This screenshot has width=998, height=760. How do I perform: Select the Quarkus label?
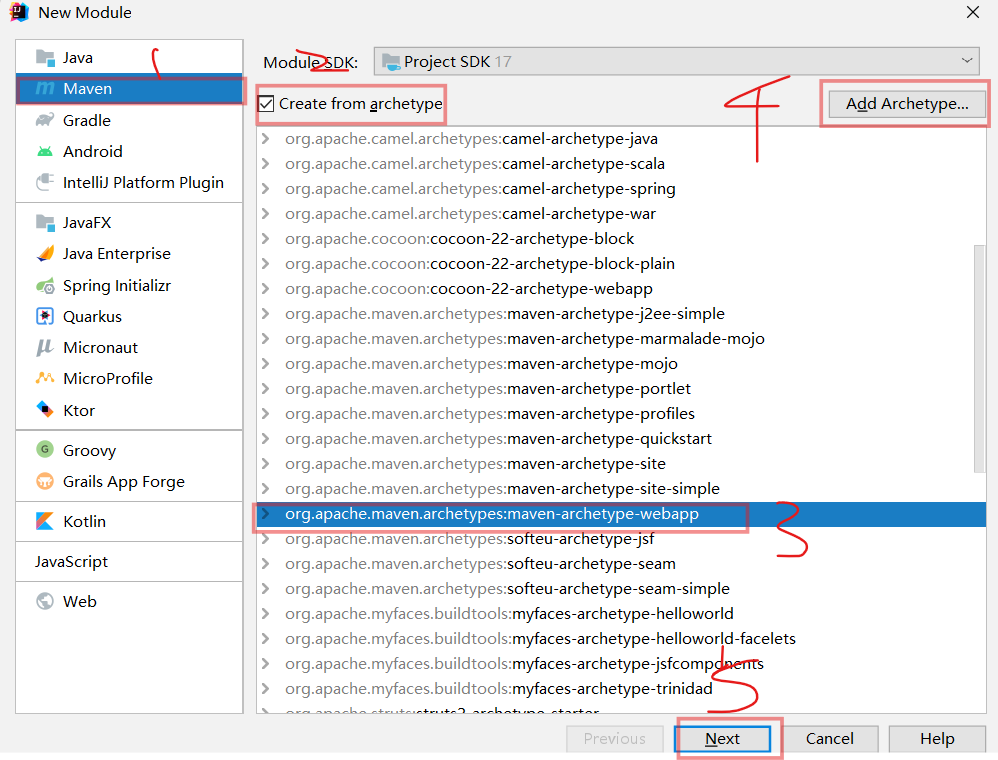tap(92, 316)
